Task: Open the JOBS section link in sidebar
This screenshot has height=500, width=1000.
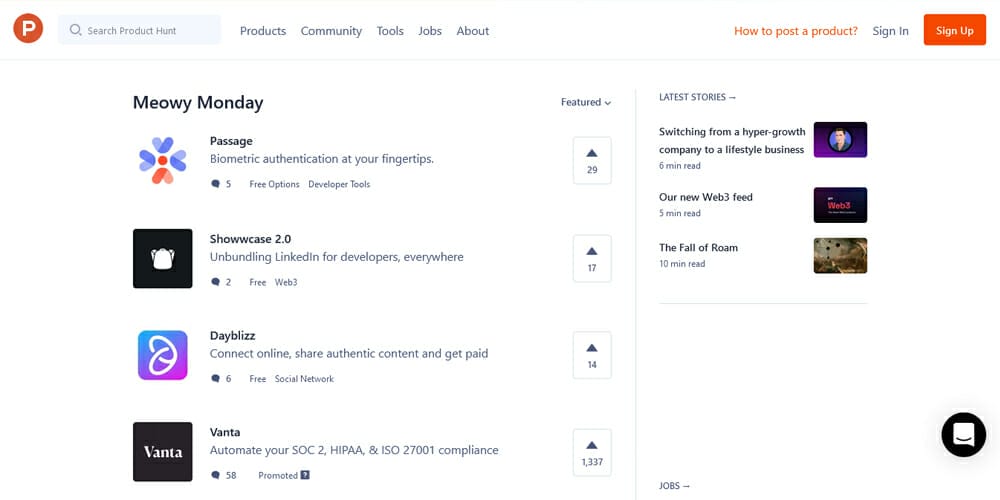Action: 675,486
